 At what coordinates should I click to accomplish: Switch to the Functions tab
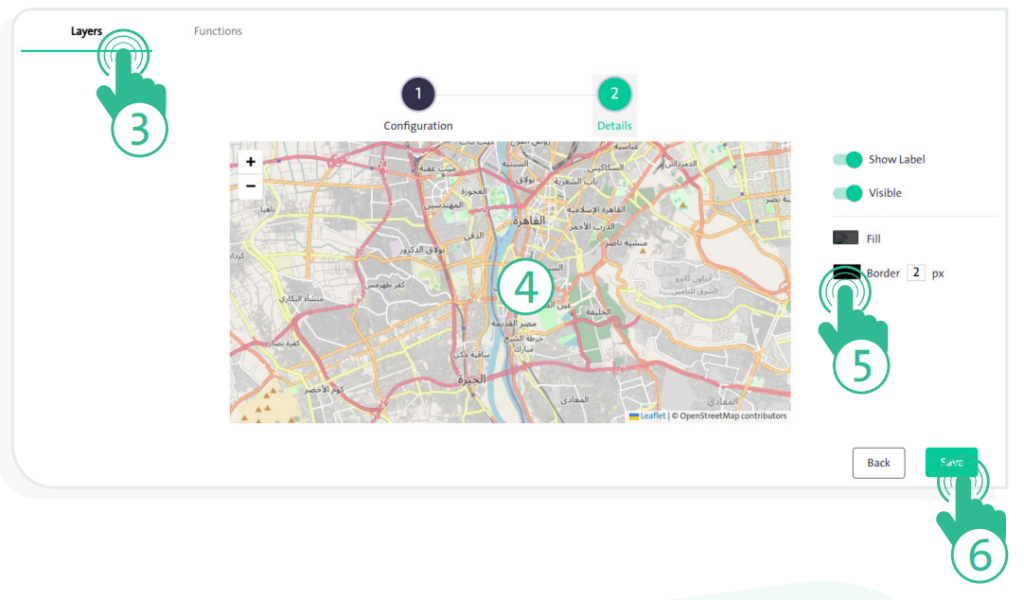pos(218,31)
